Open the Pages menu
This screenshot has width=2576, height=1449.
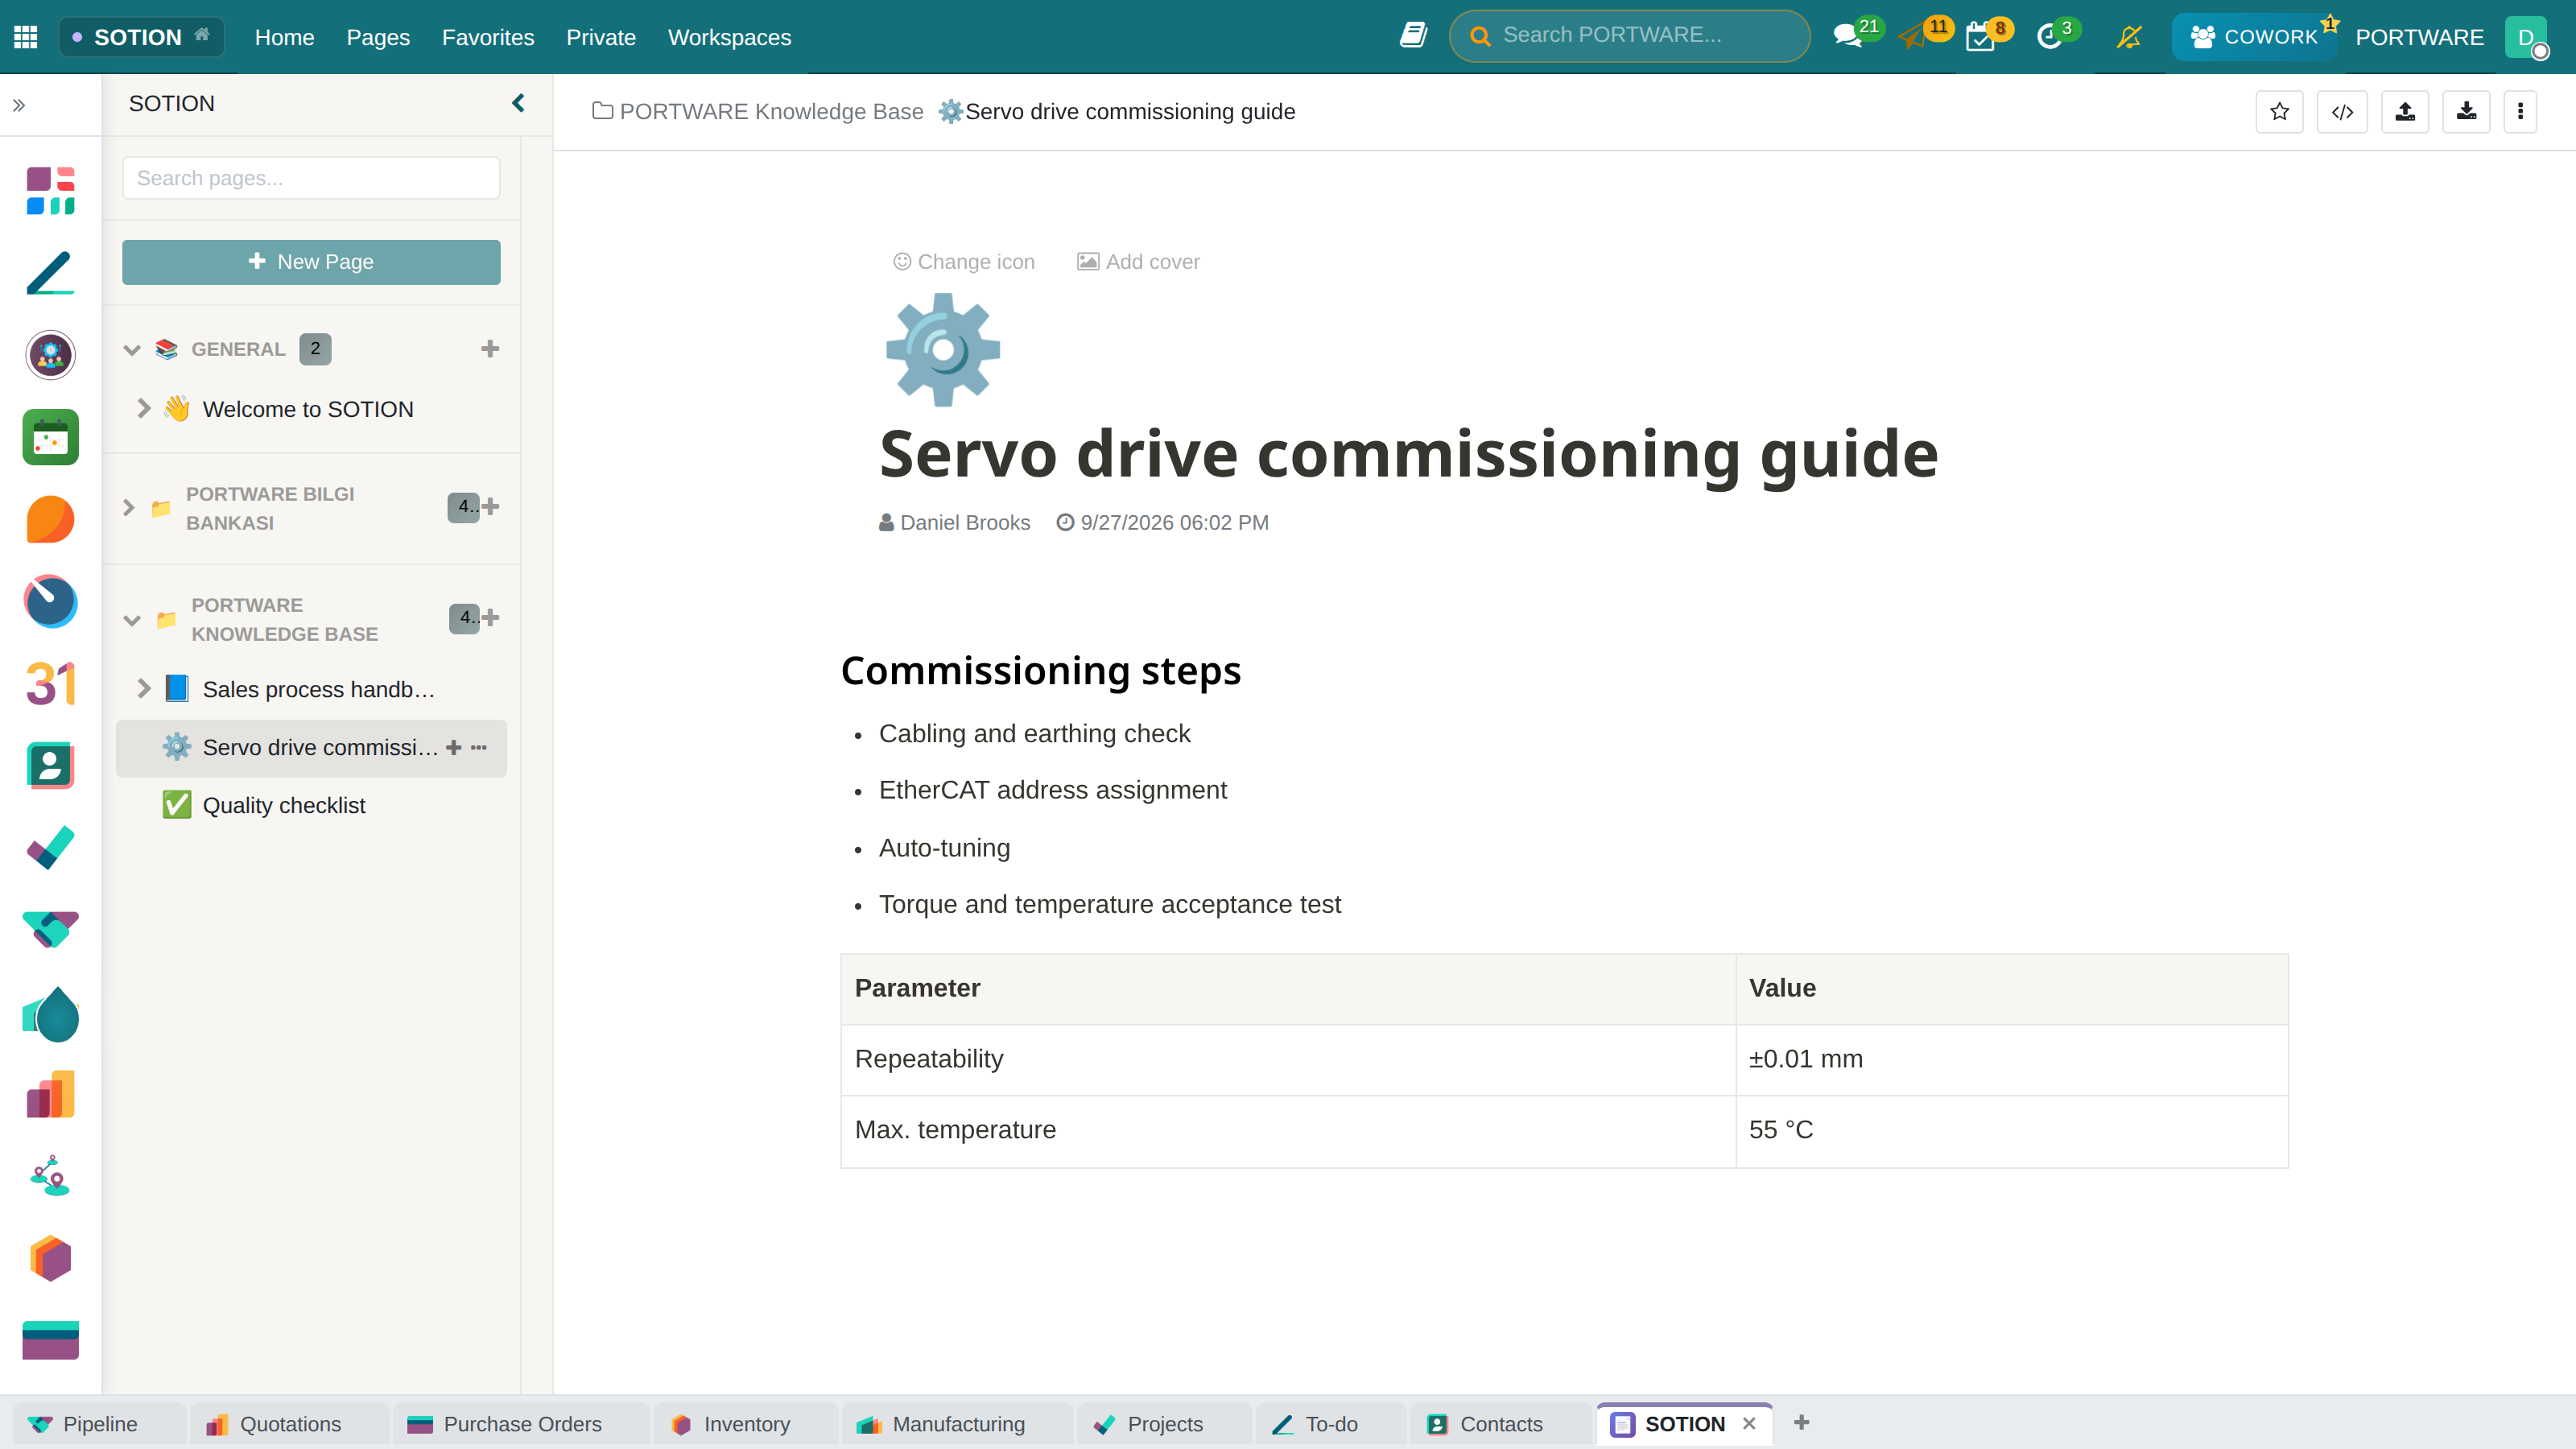[x=378, y=37]
